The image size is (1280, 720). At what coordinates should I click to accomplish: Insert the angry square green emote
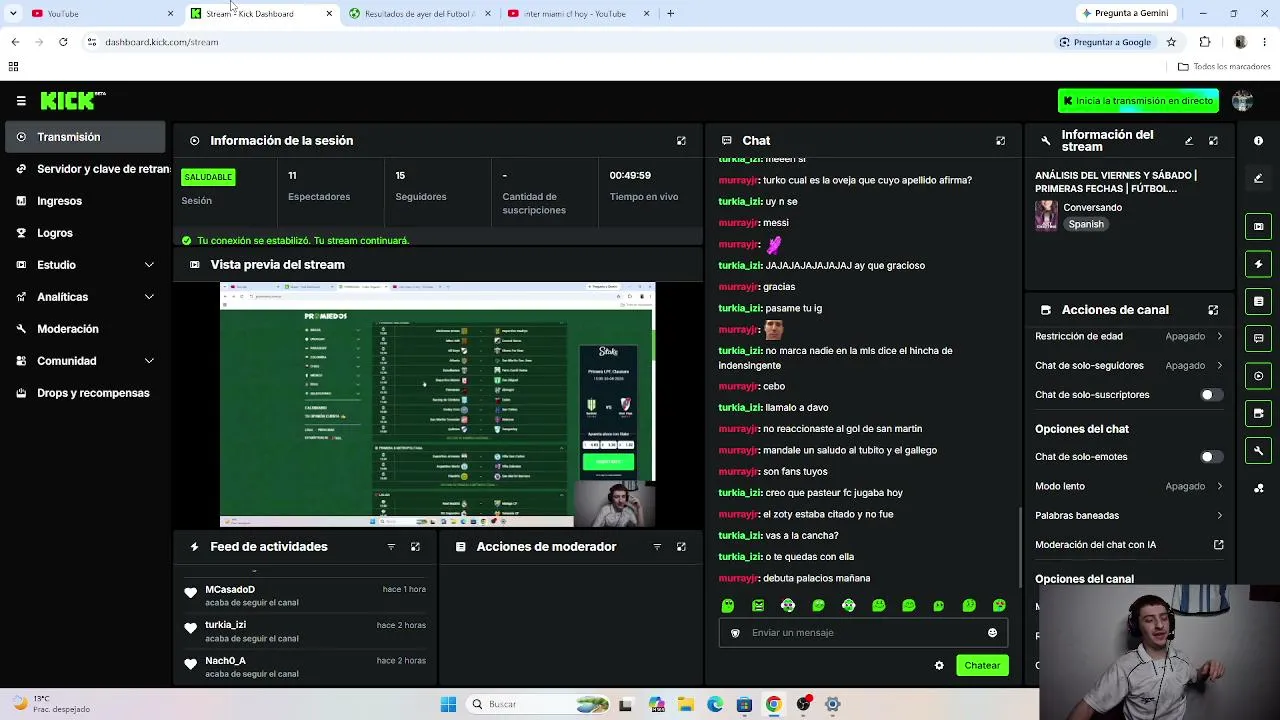(x=758, y=605)
